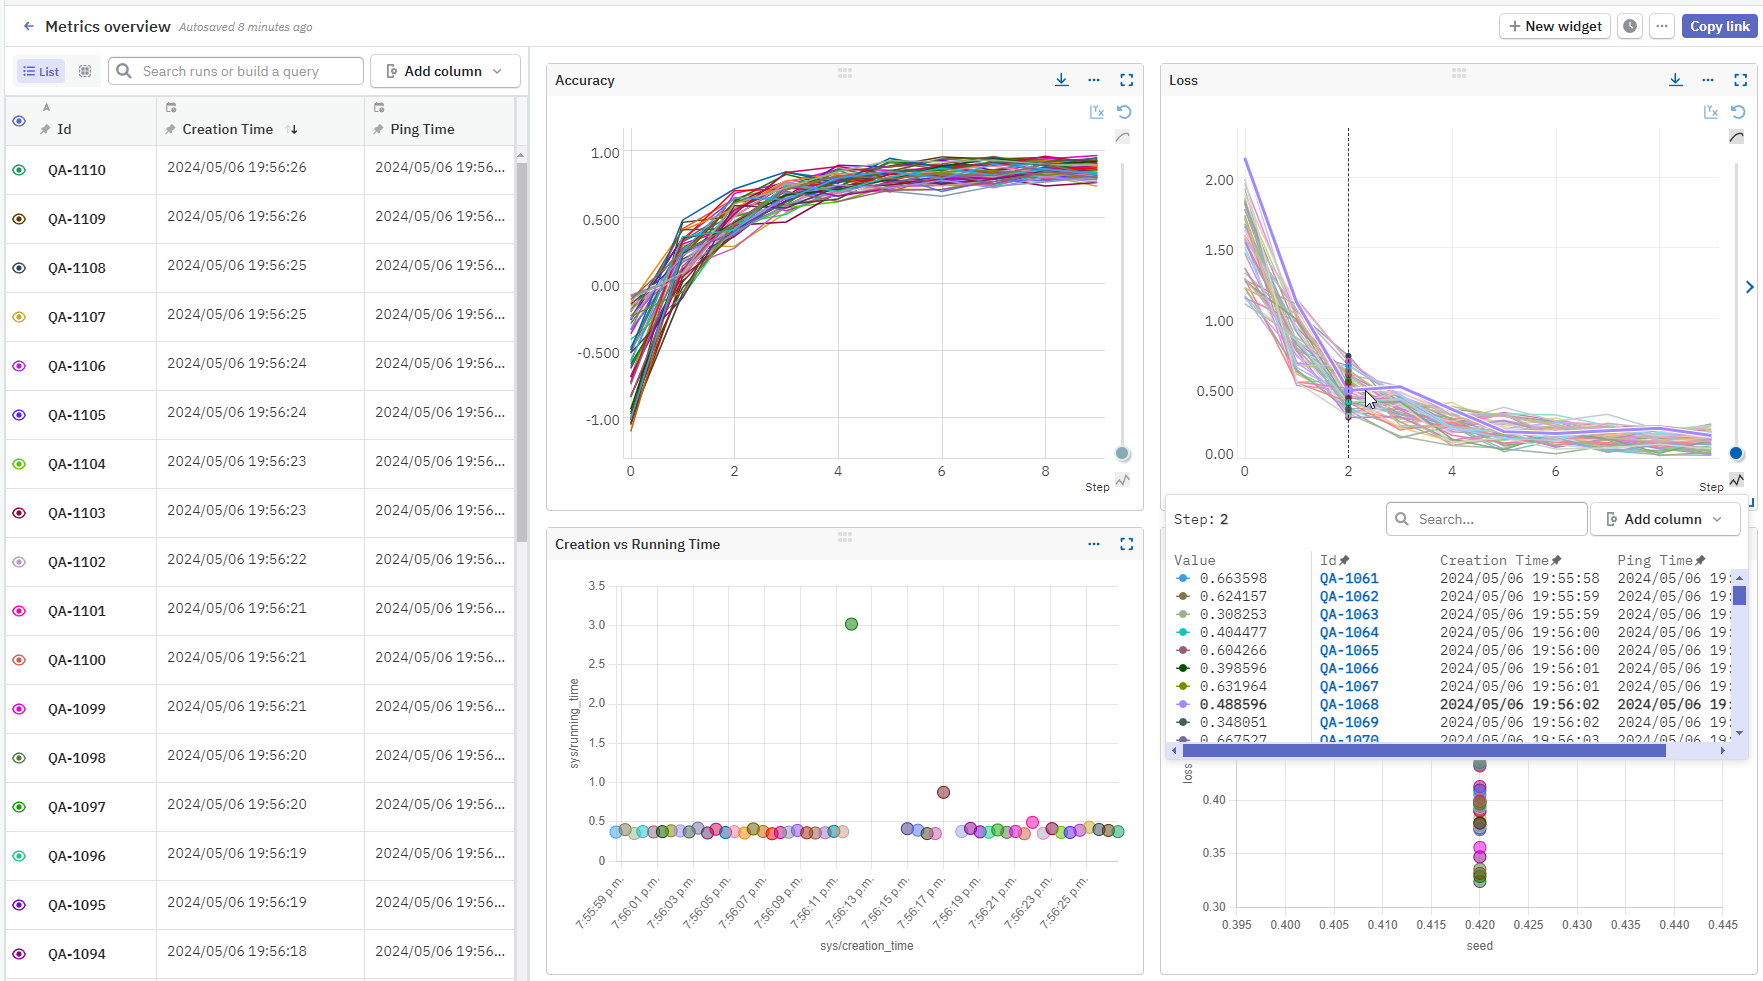Click the back arrow next to Metrics overview
Screen dimensions: 1763x981
[27, 26]
